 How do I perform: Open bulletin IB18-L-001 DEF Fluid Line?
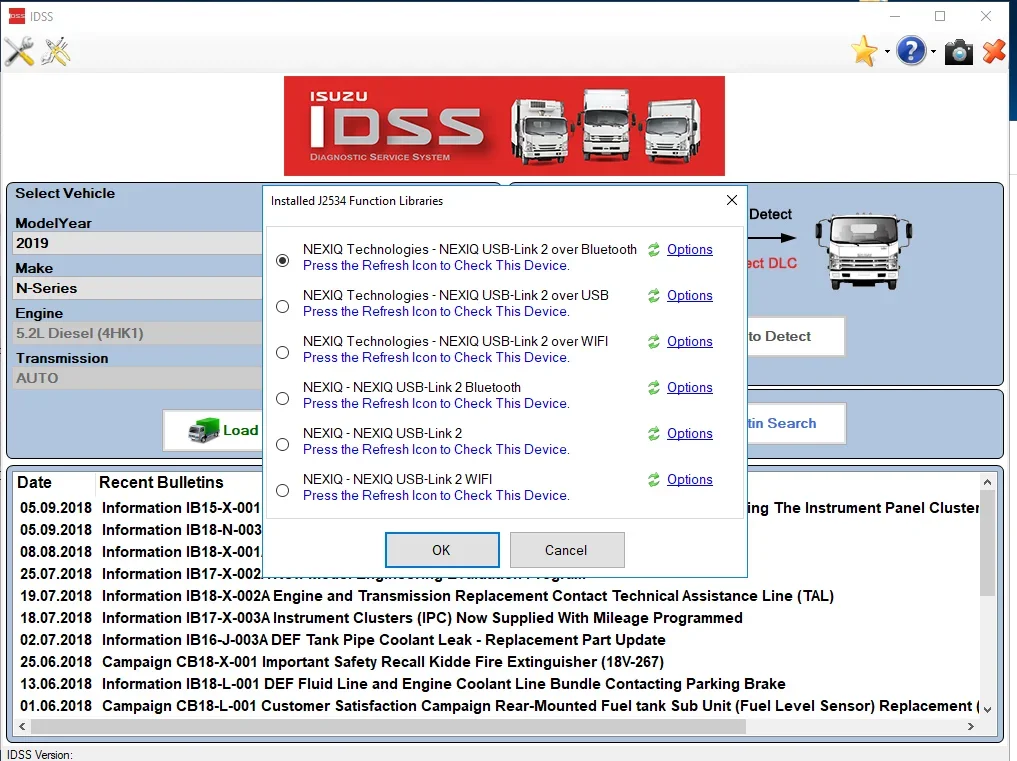[x=402, y=684]
